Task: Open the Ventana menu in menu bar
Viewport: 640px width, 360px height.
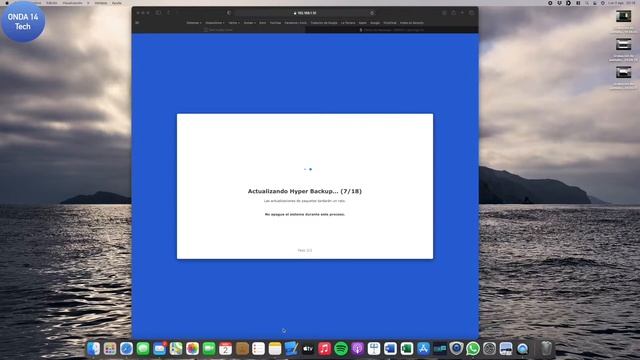Action: 101,3
